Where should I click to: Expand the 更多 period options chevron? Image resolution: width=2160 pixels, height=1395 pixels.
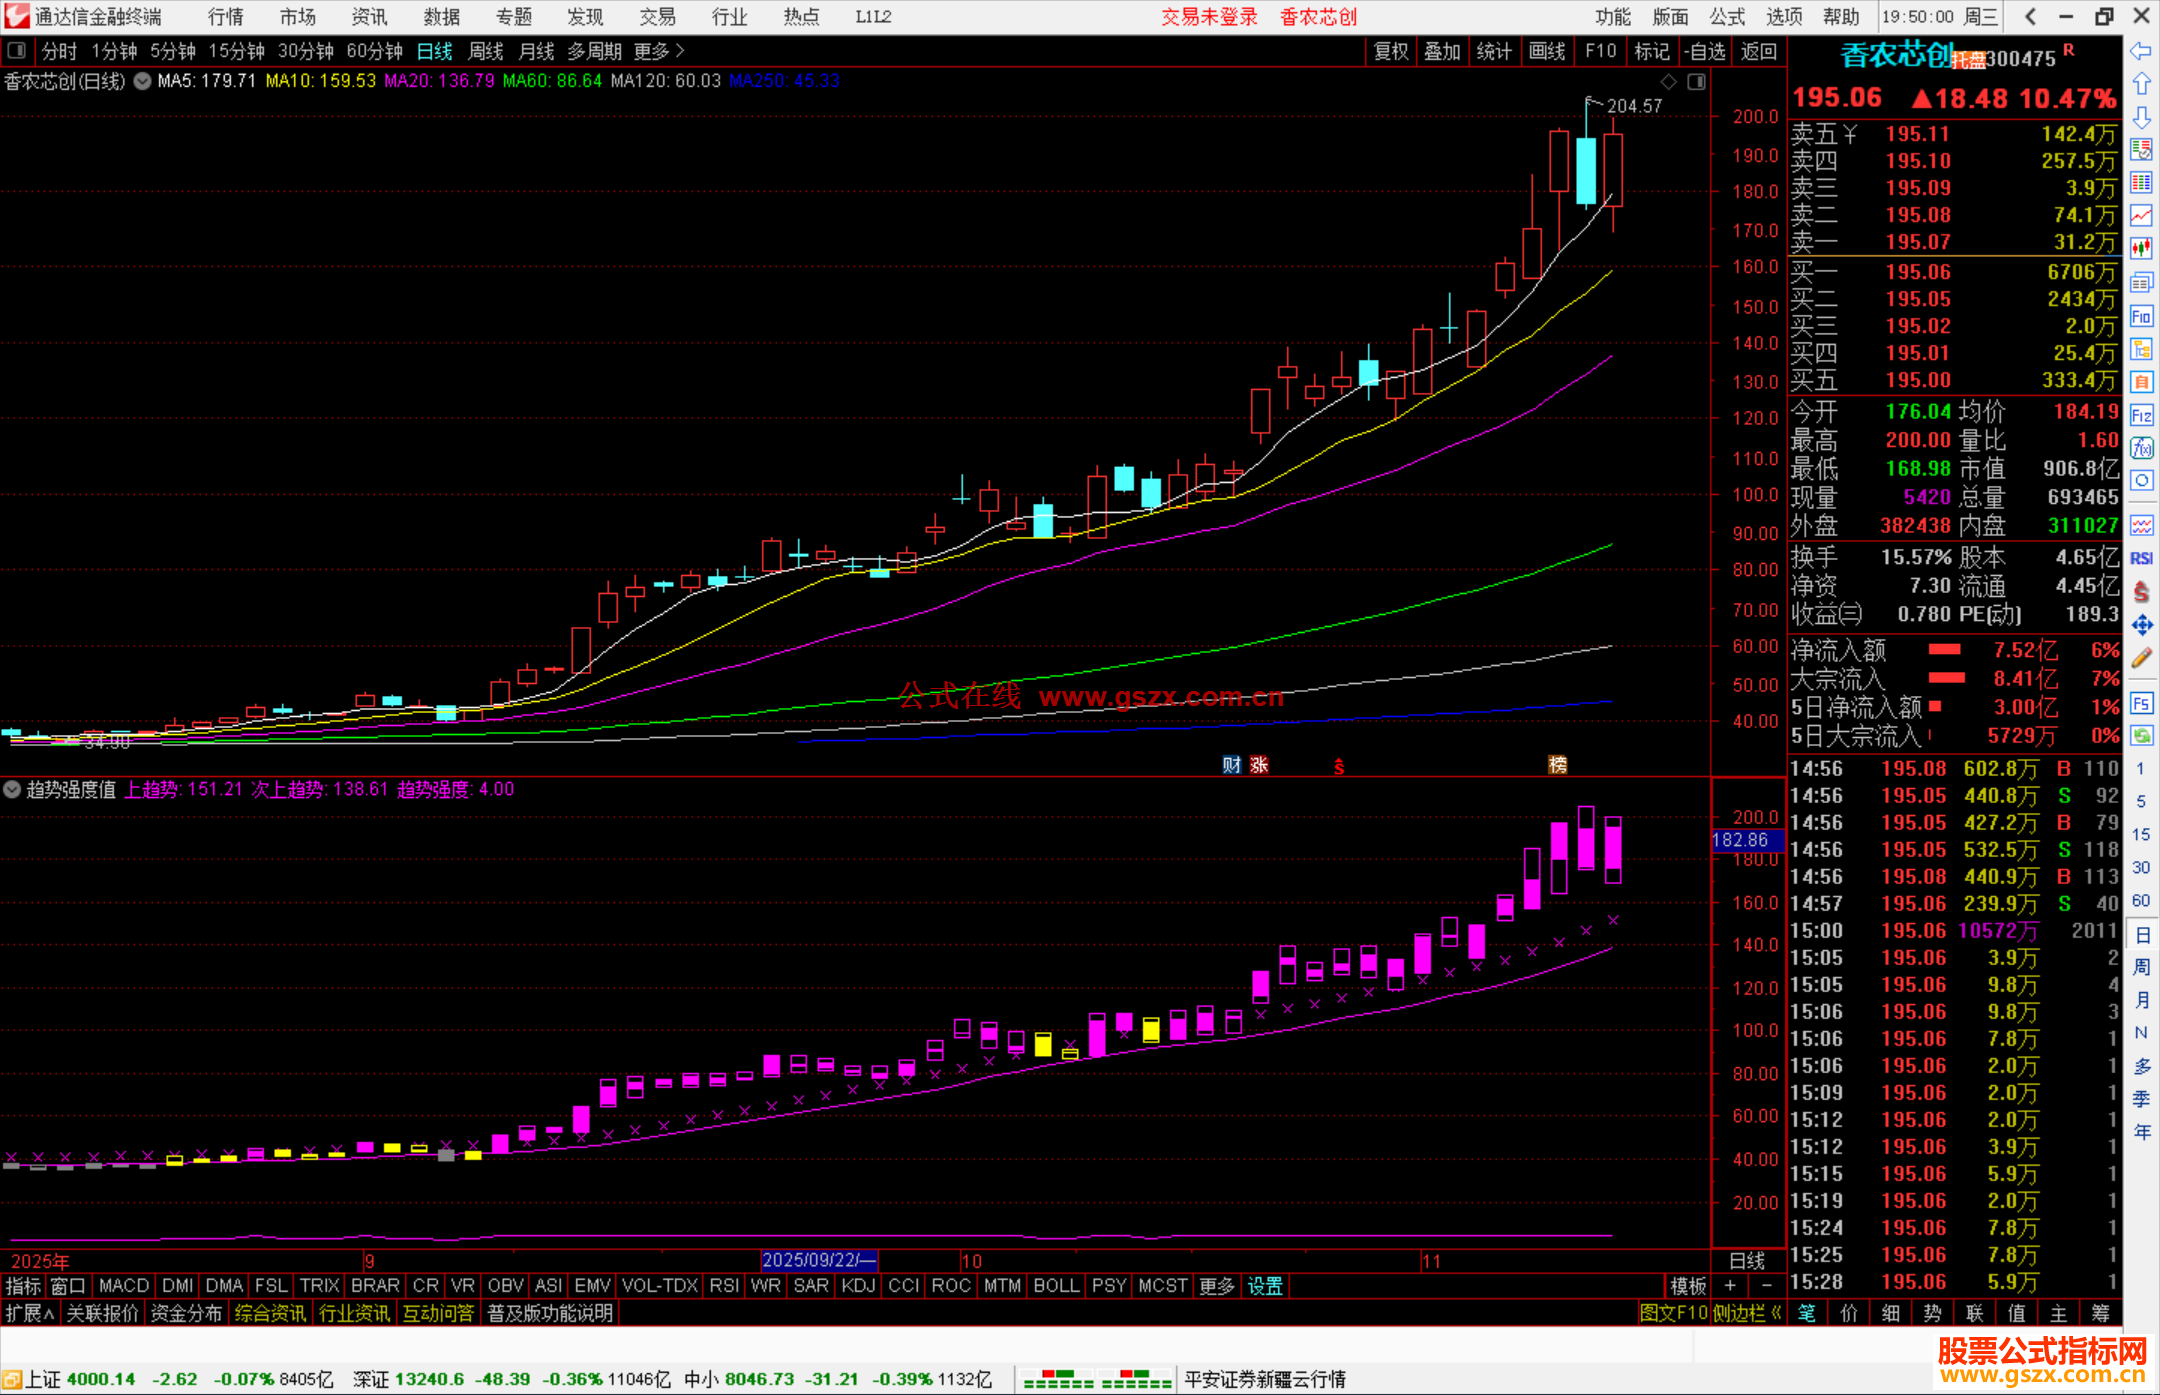tap(680, 51)
